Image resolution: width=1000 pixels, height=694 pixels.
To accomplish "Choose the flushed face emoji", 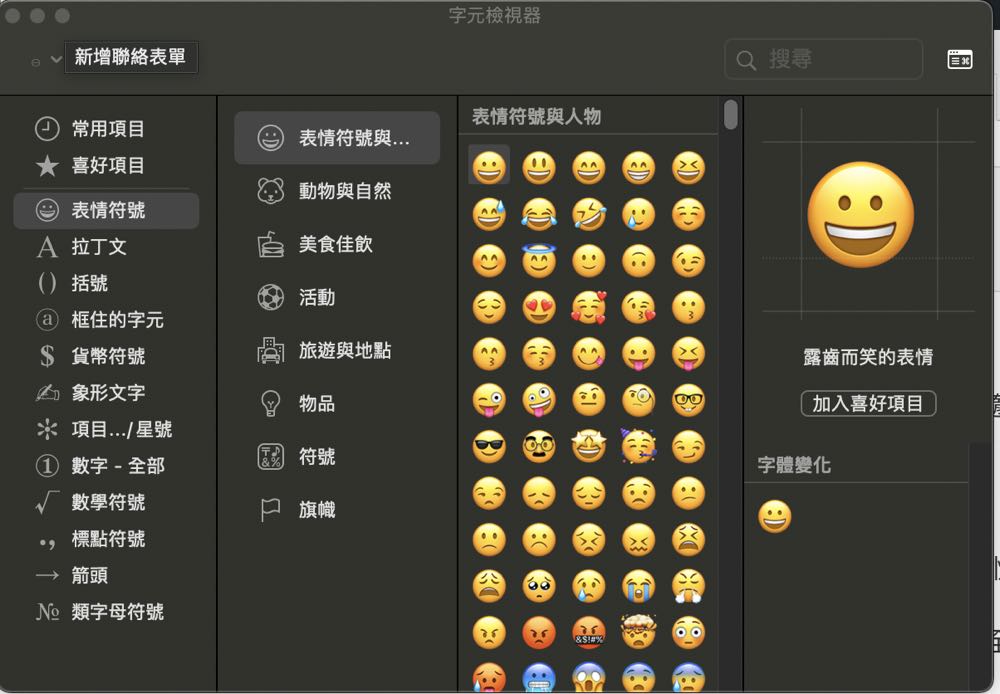I will click(688, 633).
